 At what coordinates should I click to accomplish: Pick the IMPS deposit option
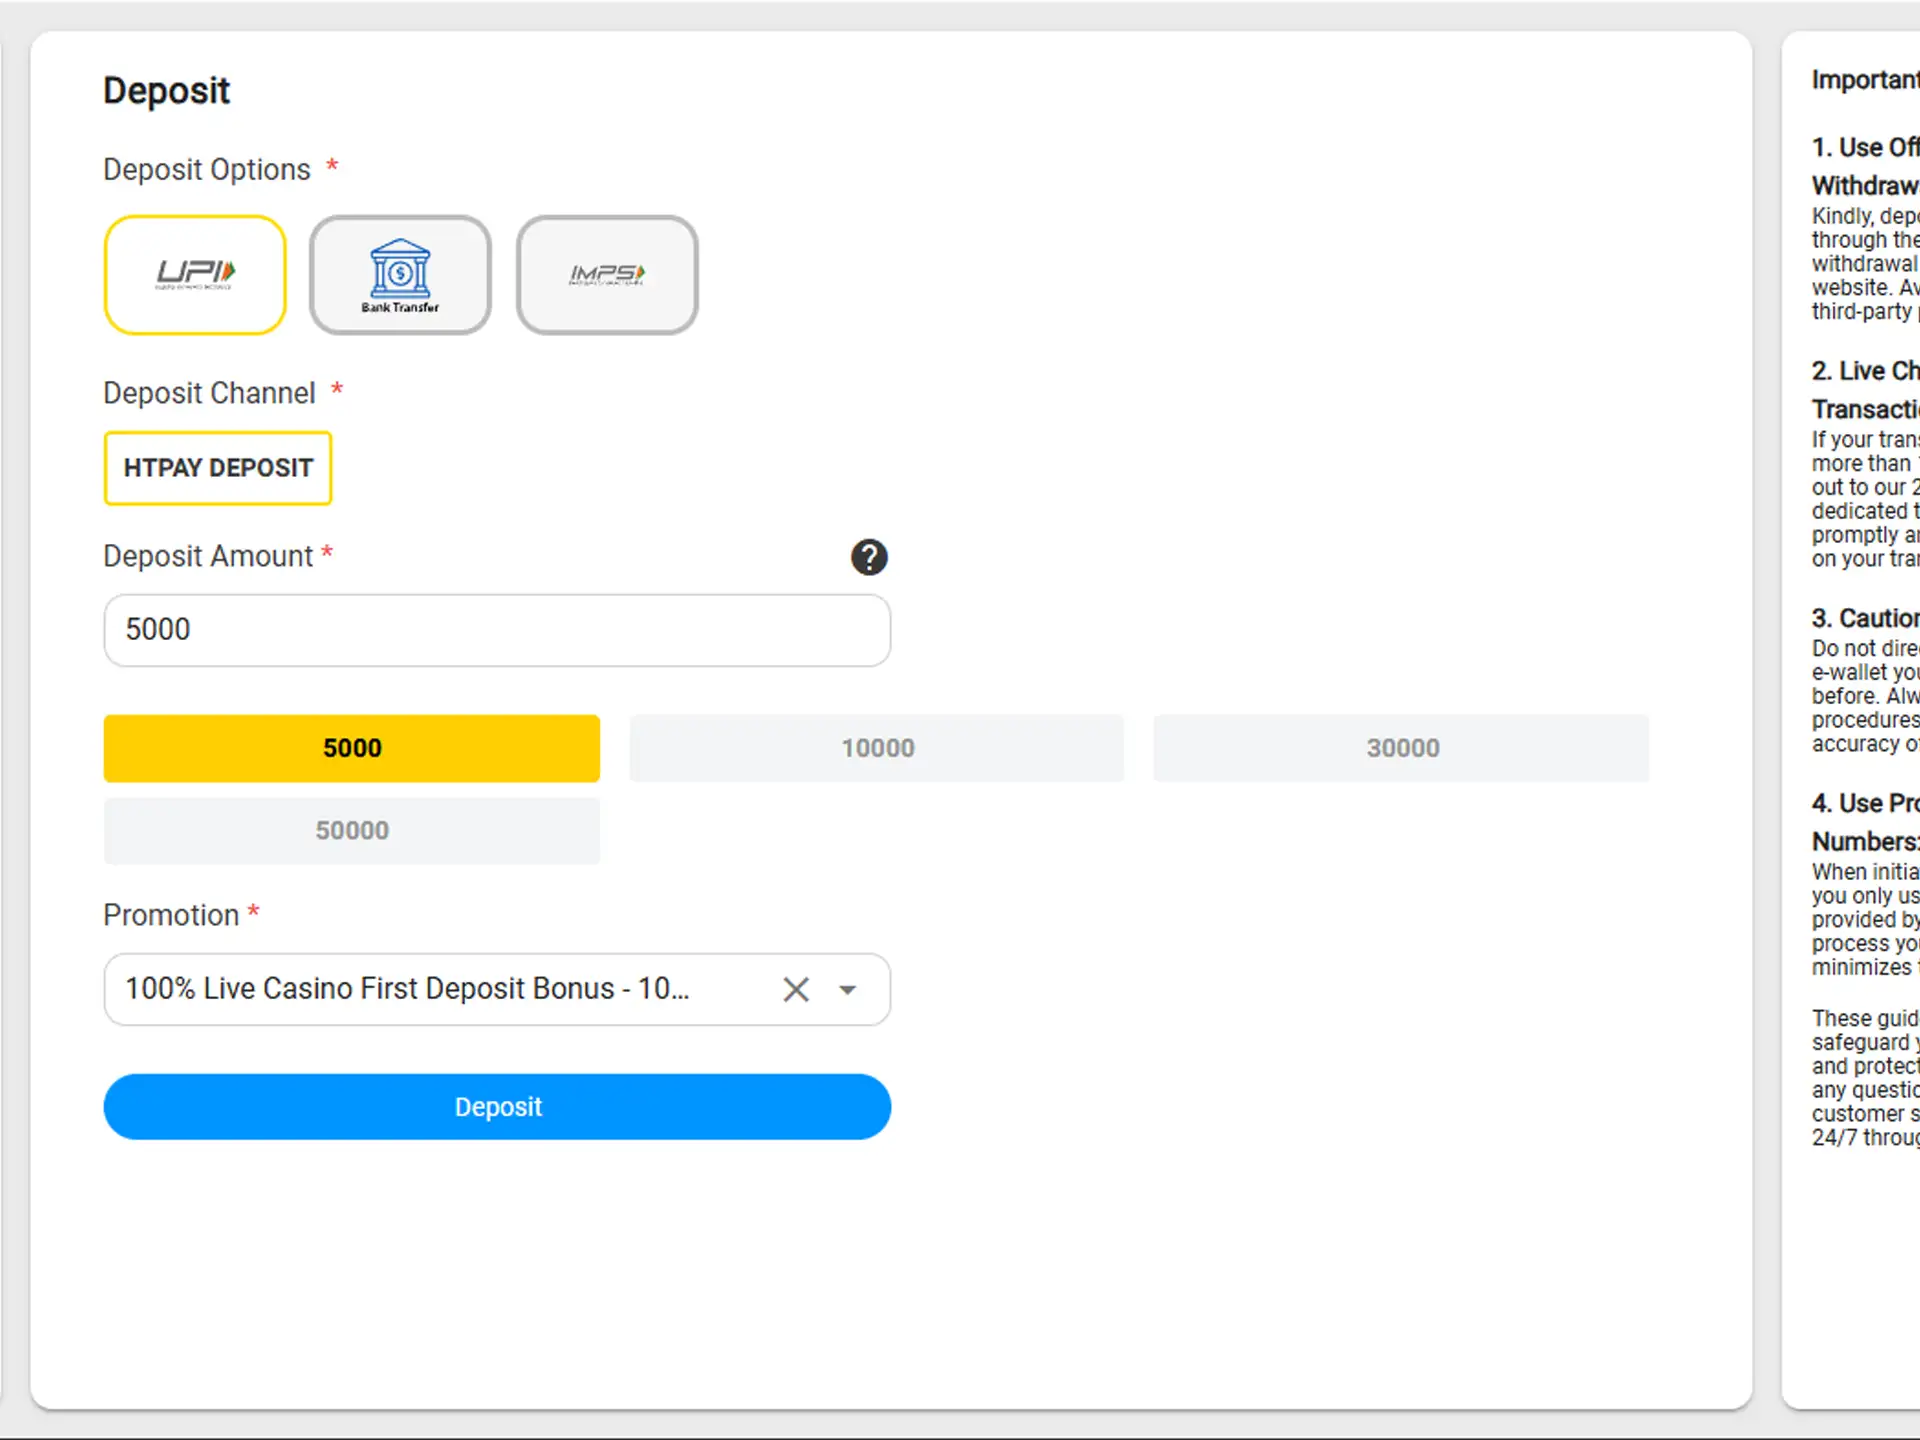[x=607, y=275]
